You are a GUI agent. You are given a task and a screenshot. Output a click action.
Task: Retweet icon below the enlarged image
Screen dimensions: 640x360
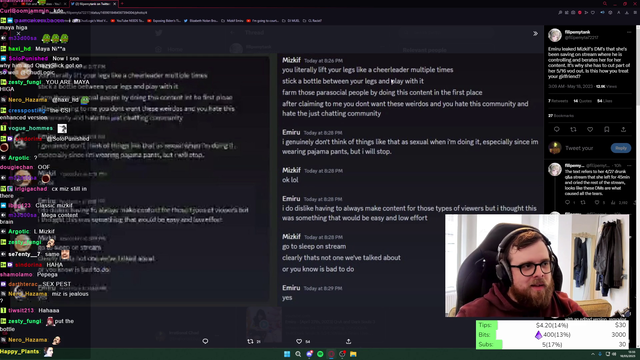tap(250, 341)
